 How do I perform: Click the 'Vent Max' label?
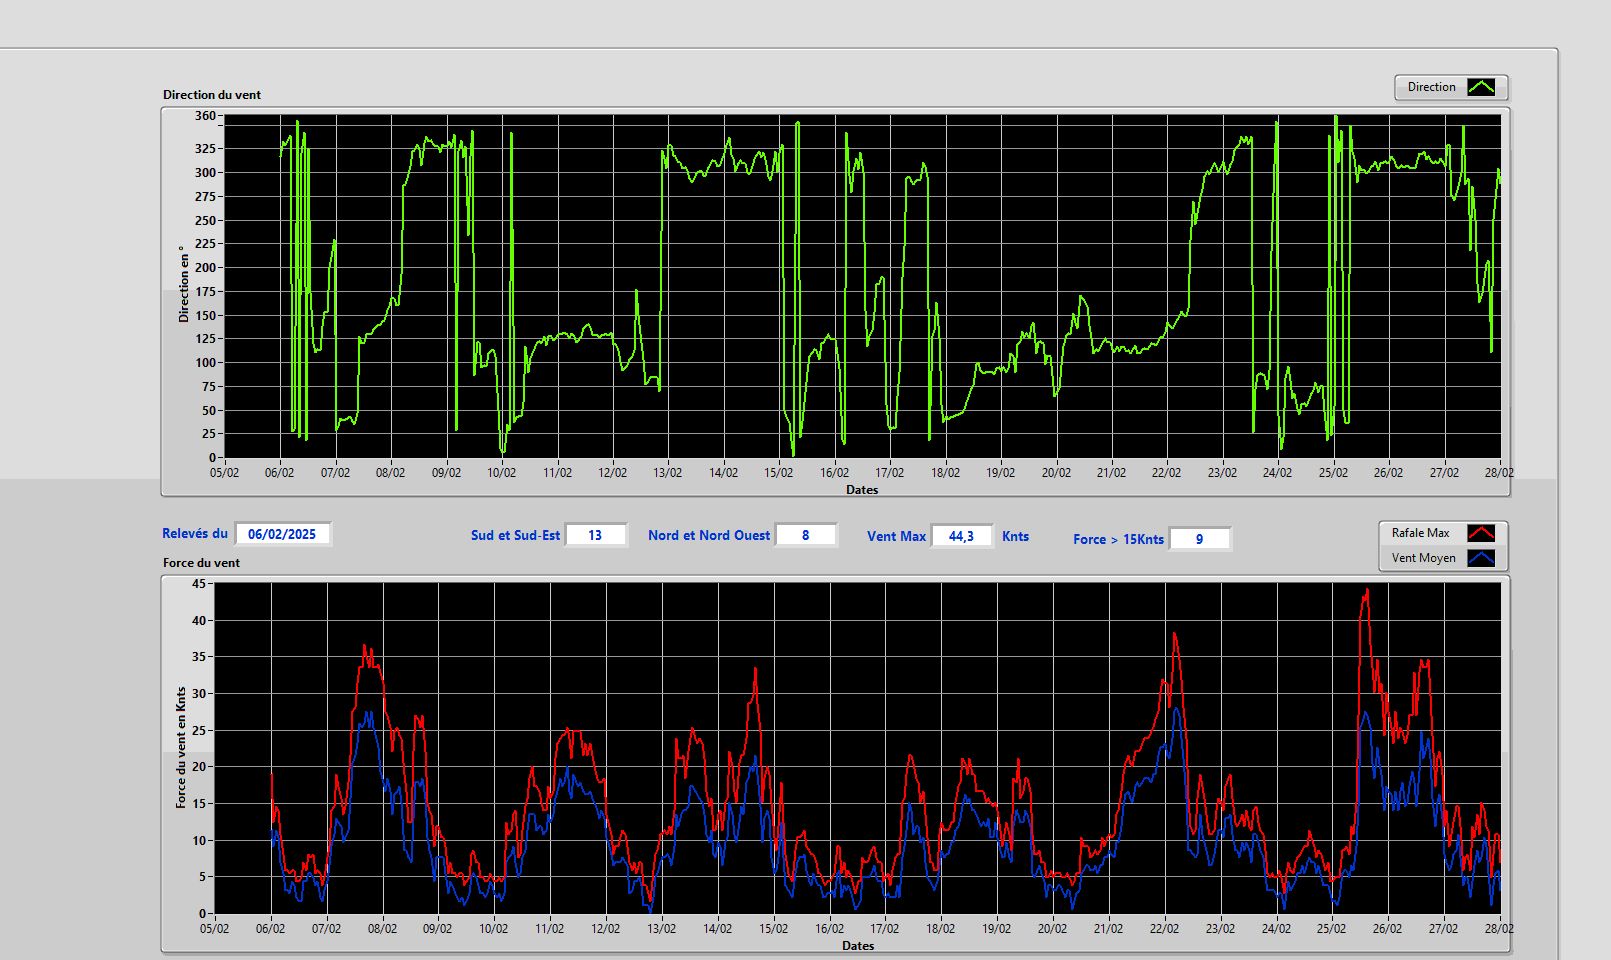896,537
